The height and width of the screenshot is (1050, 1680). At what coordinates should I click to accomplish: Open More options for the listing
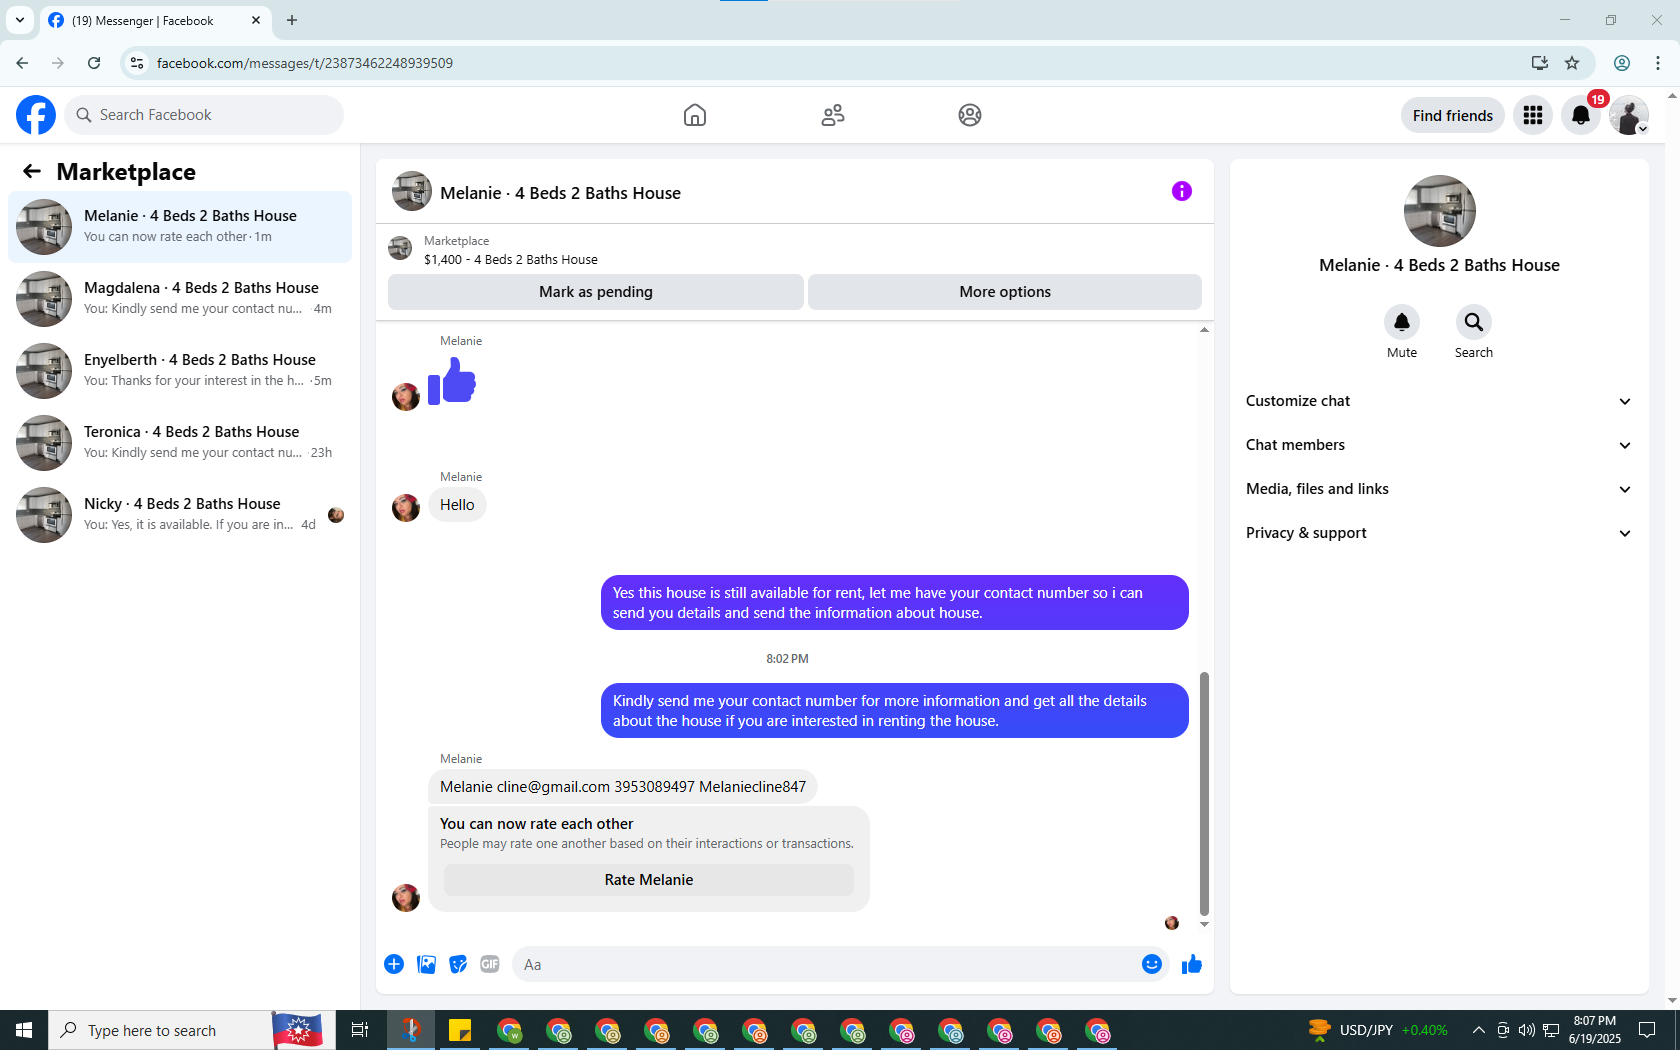(x=1005, y=292)
